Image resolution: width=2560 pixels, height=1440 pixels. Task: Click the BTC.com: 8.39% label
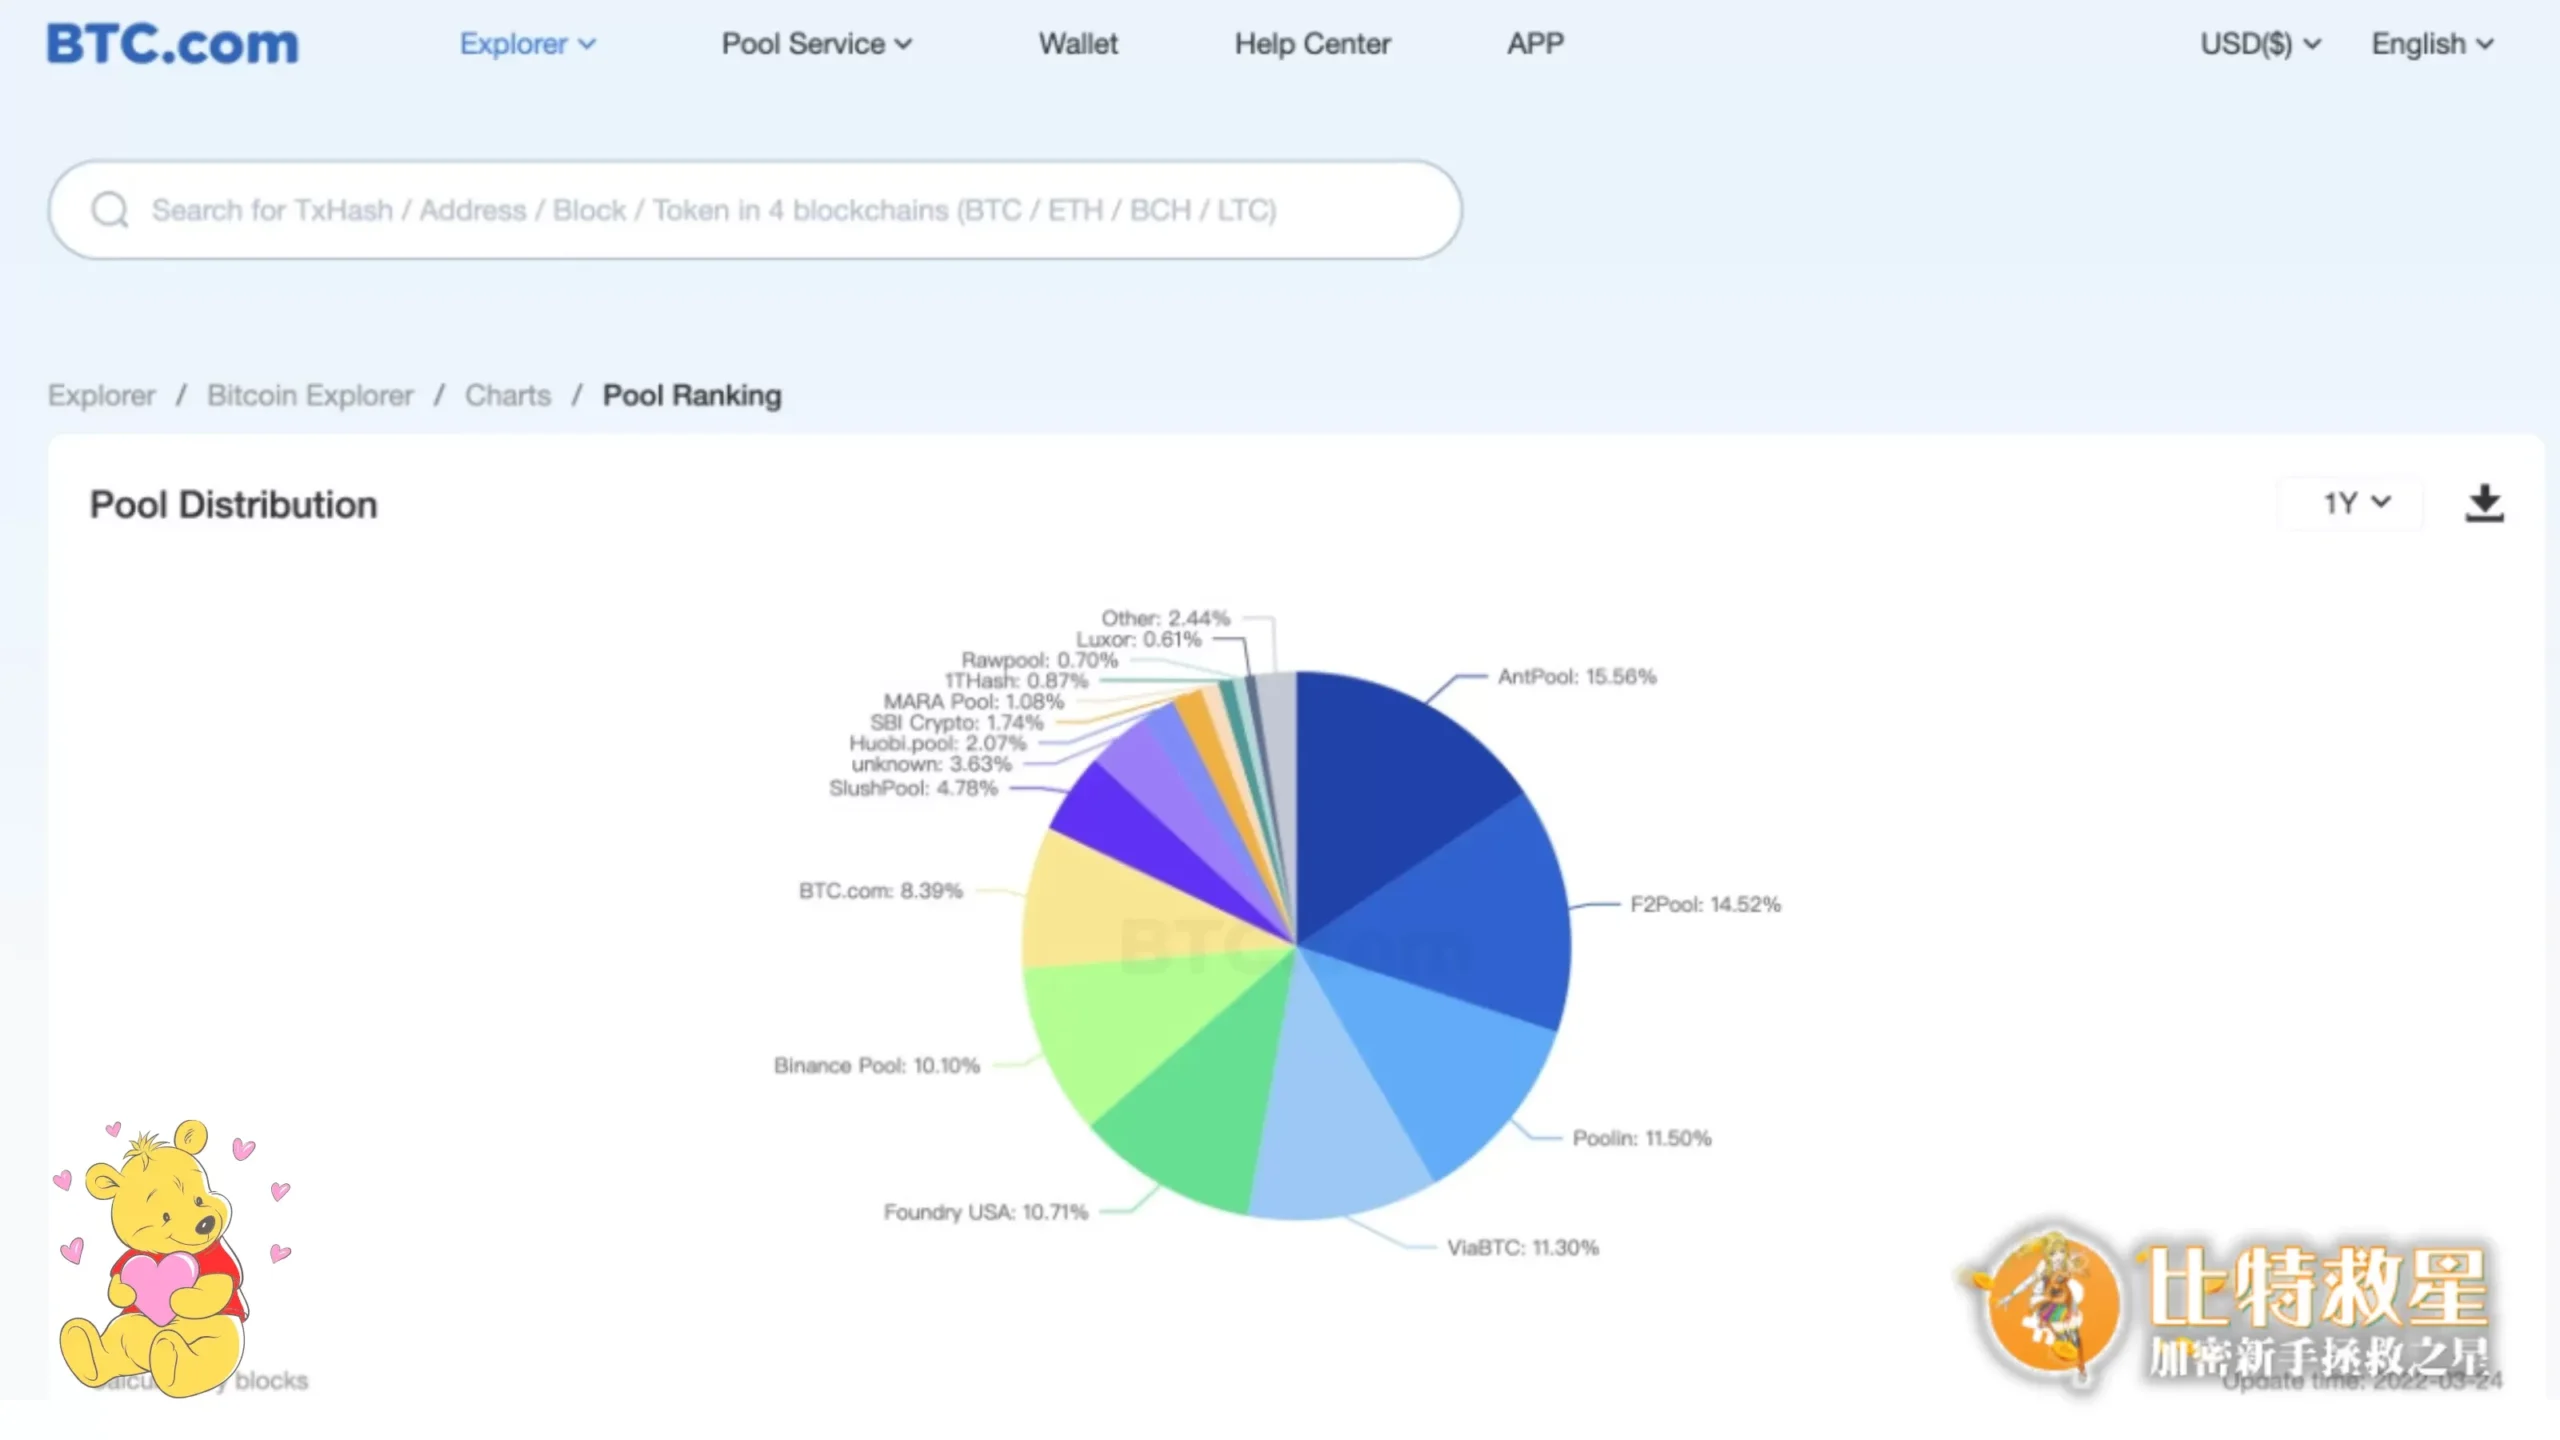coord(881,890)
